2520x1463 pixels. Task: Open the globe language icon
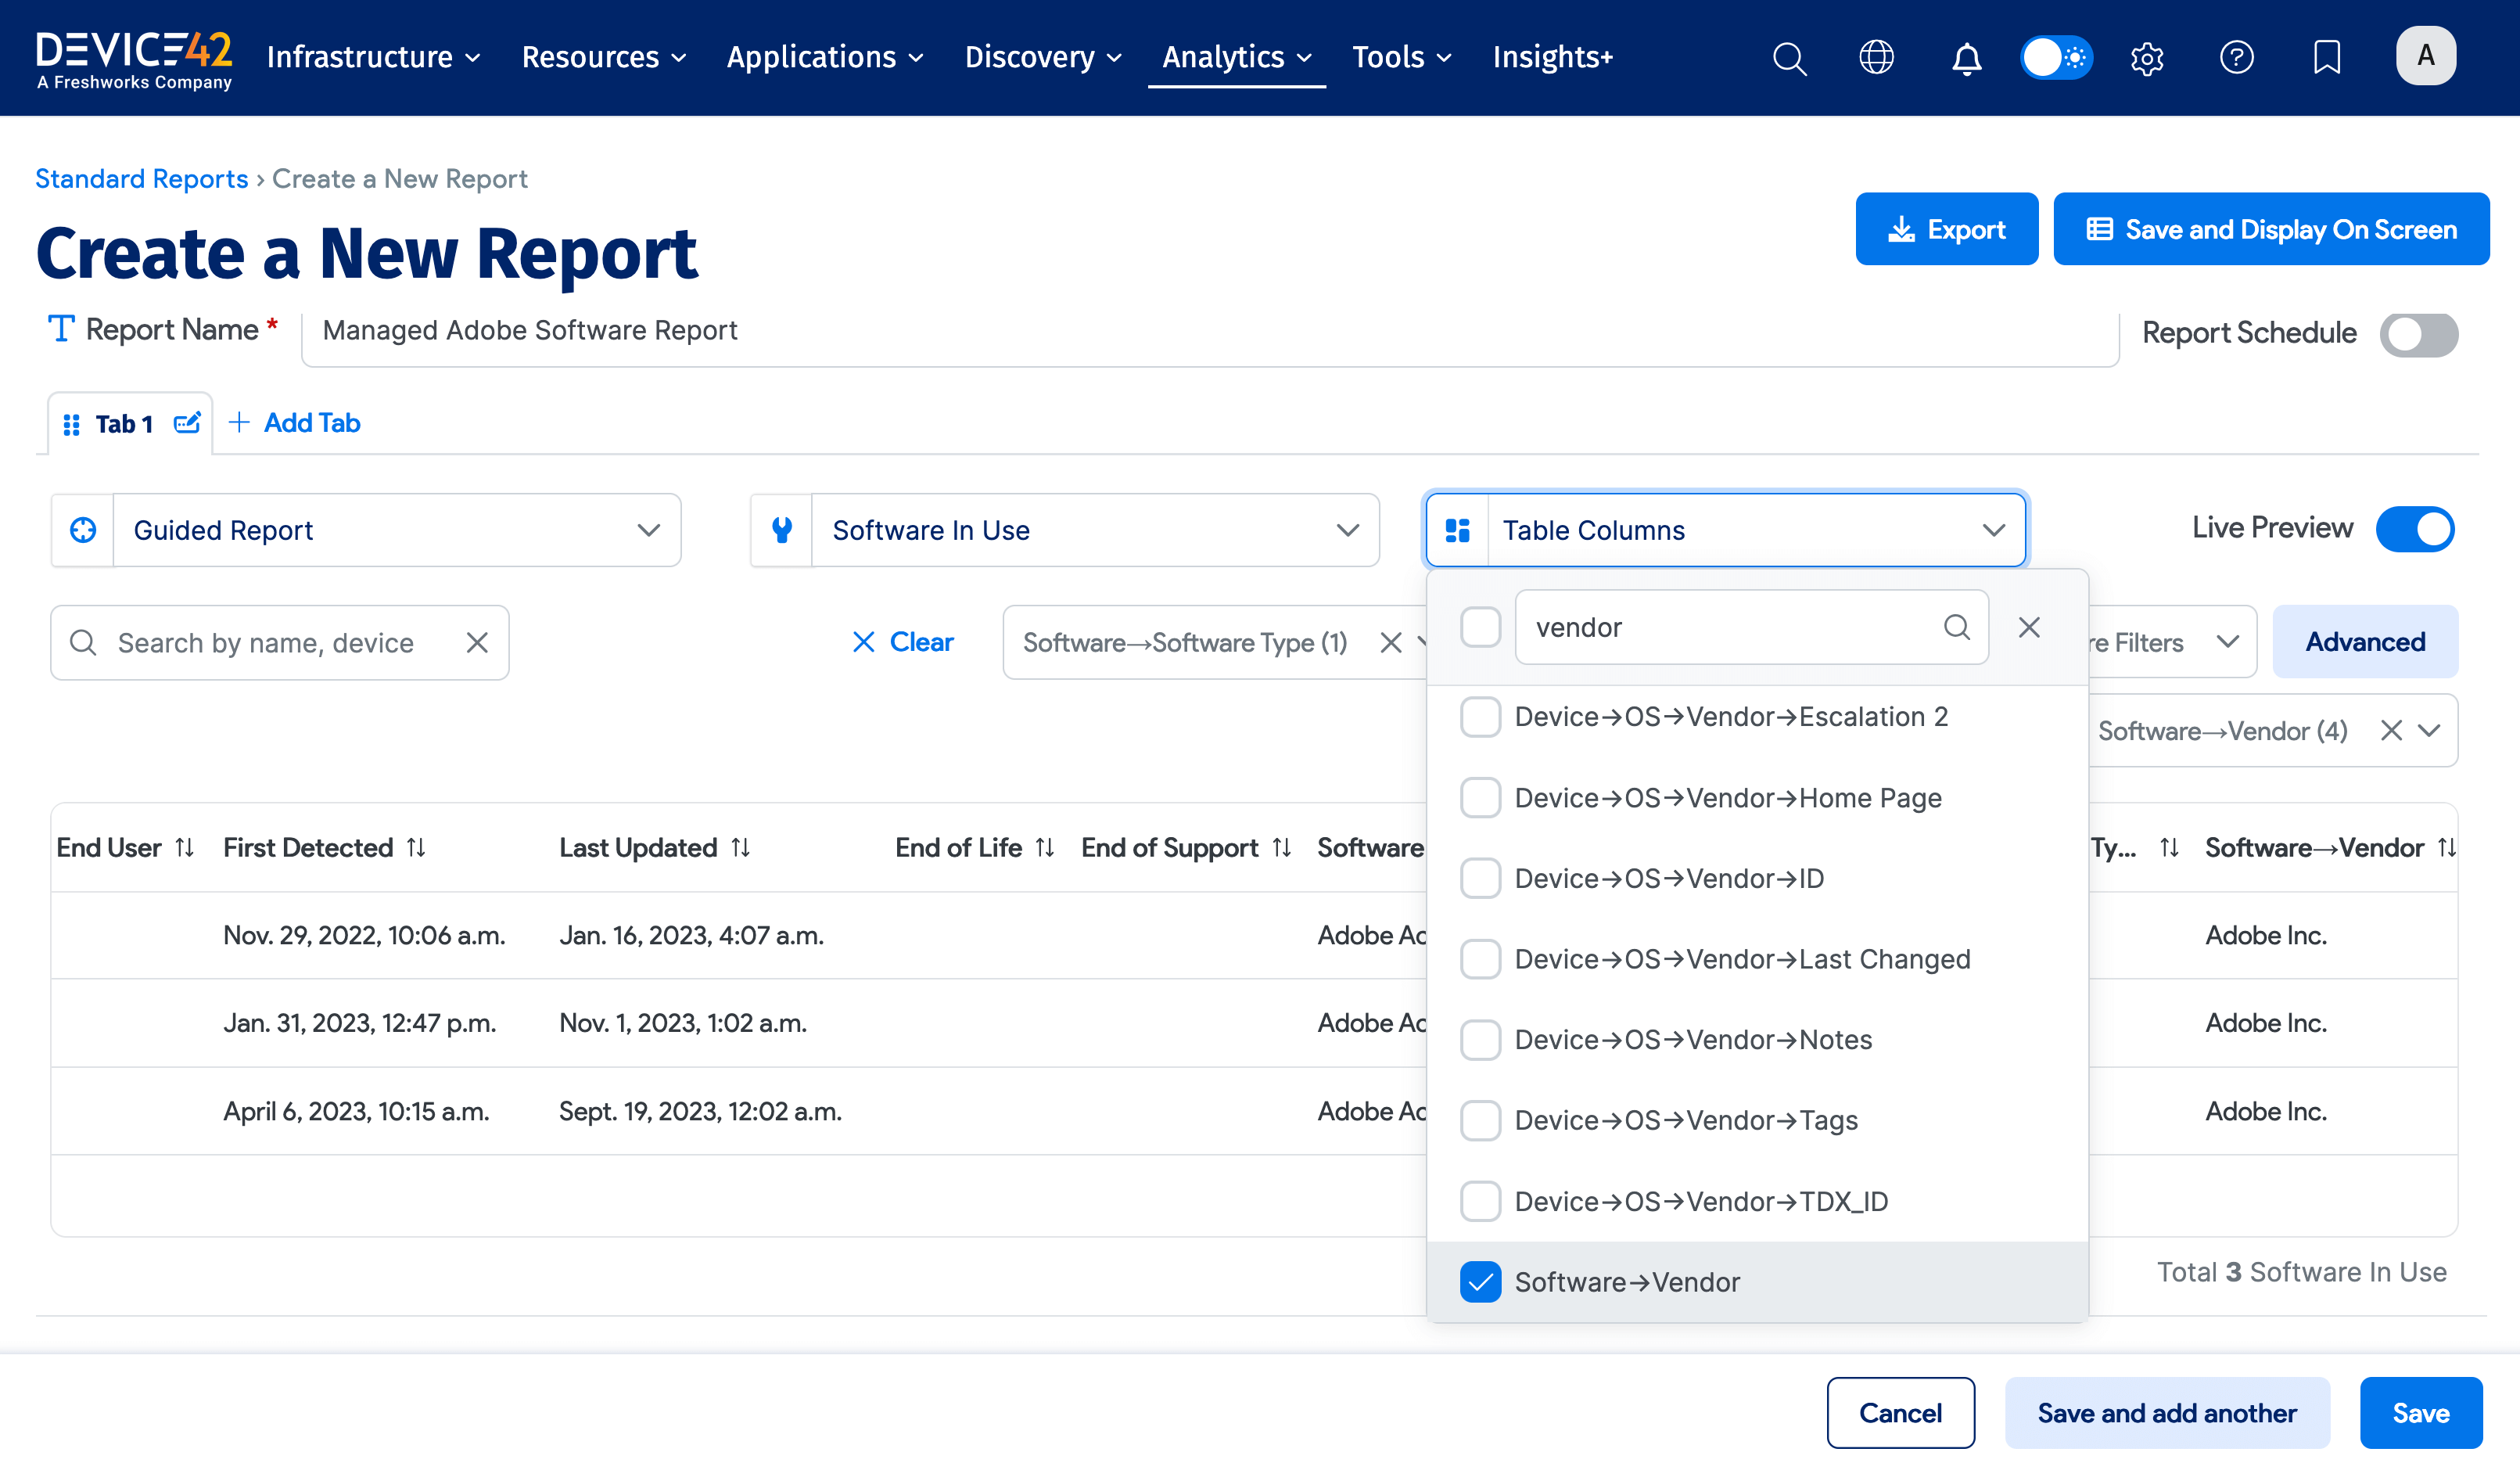click(1876, 57)
